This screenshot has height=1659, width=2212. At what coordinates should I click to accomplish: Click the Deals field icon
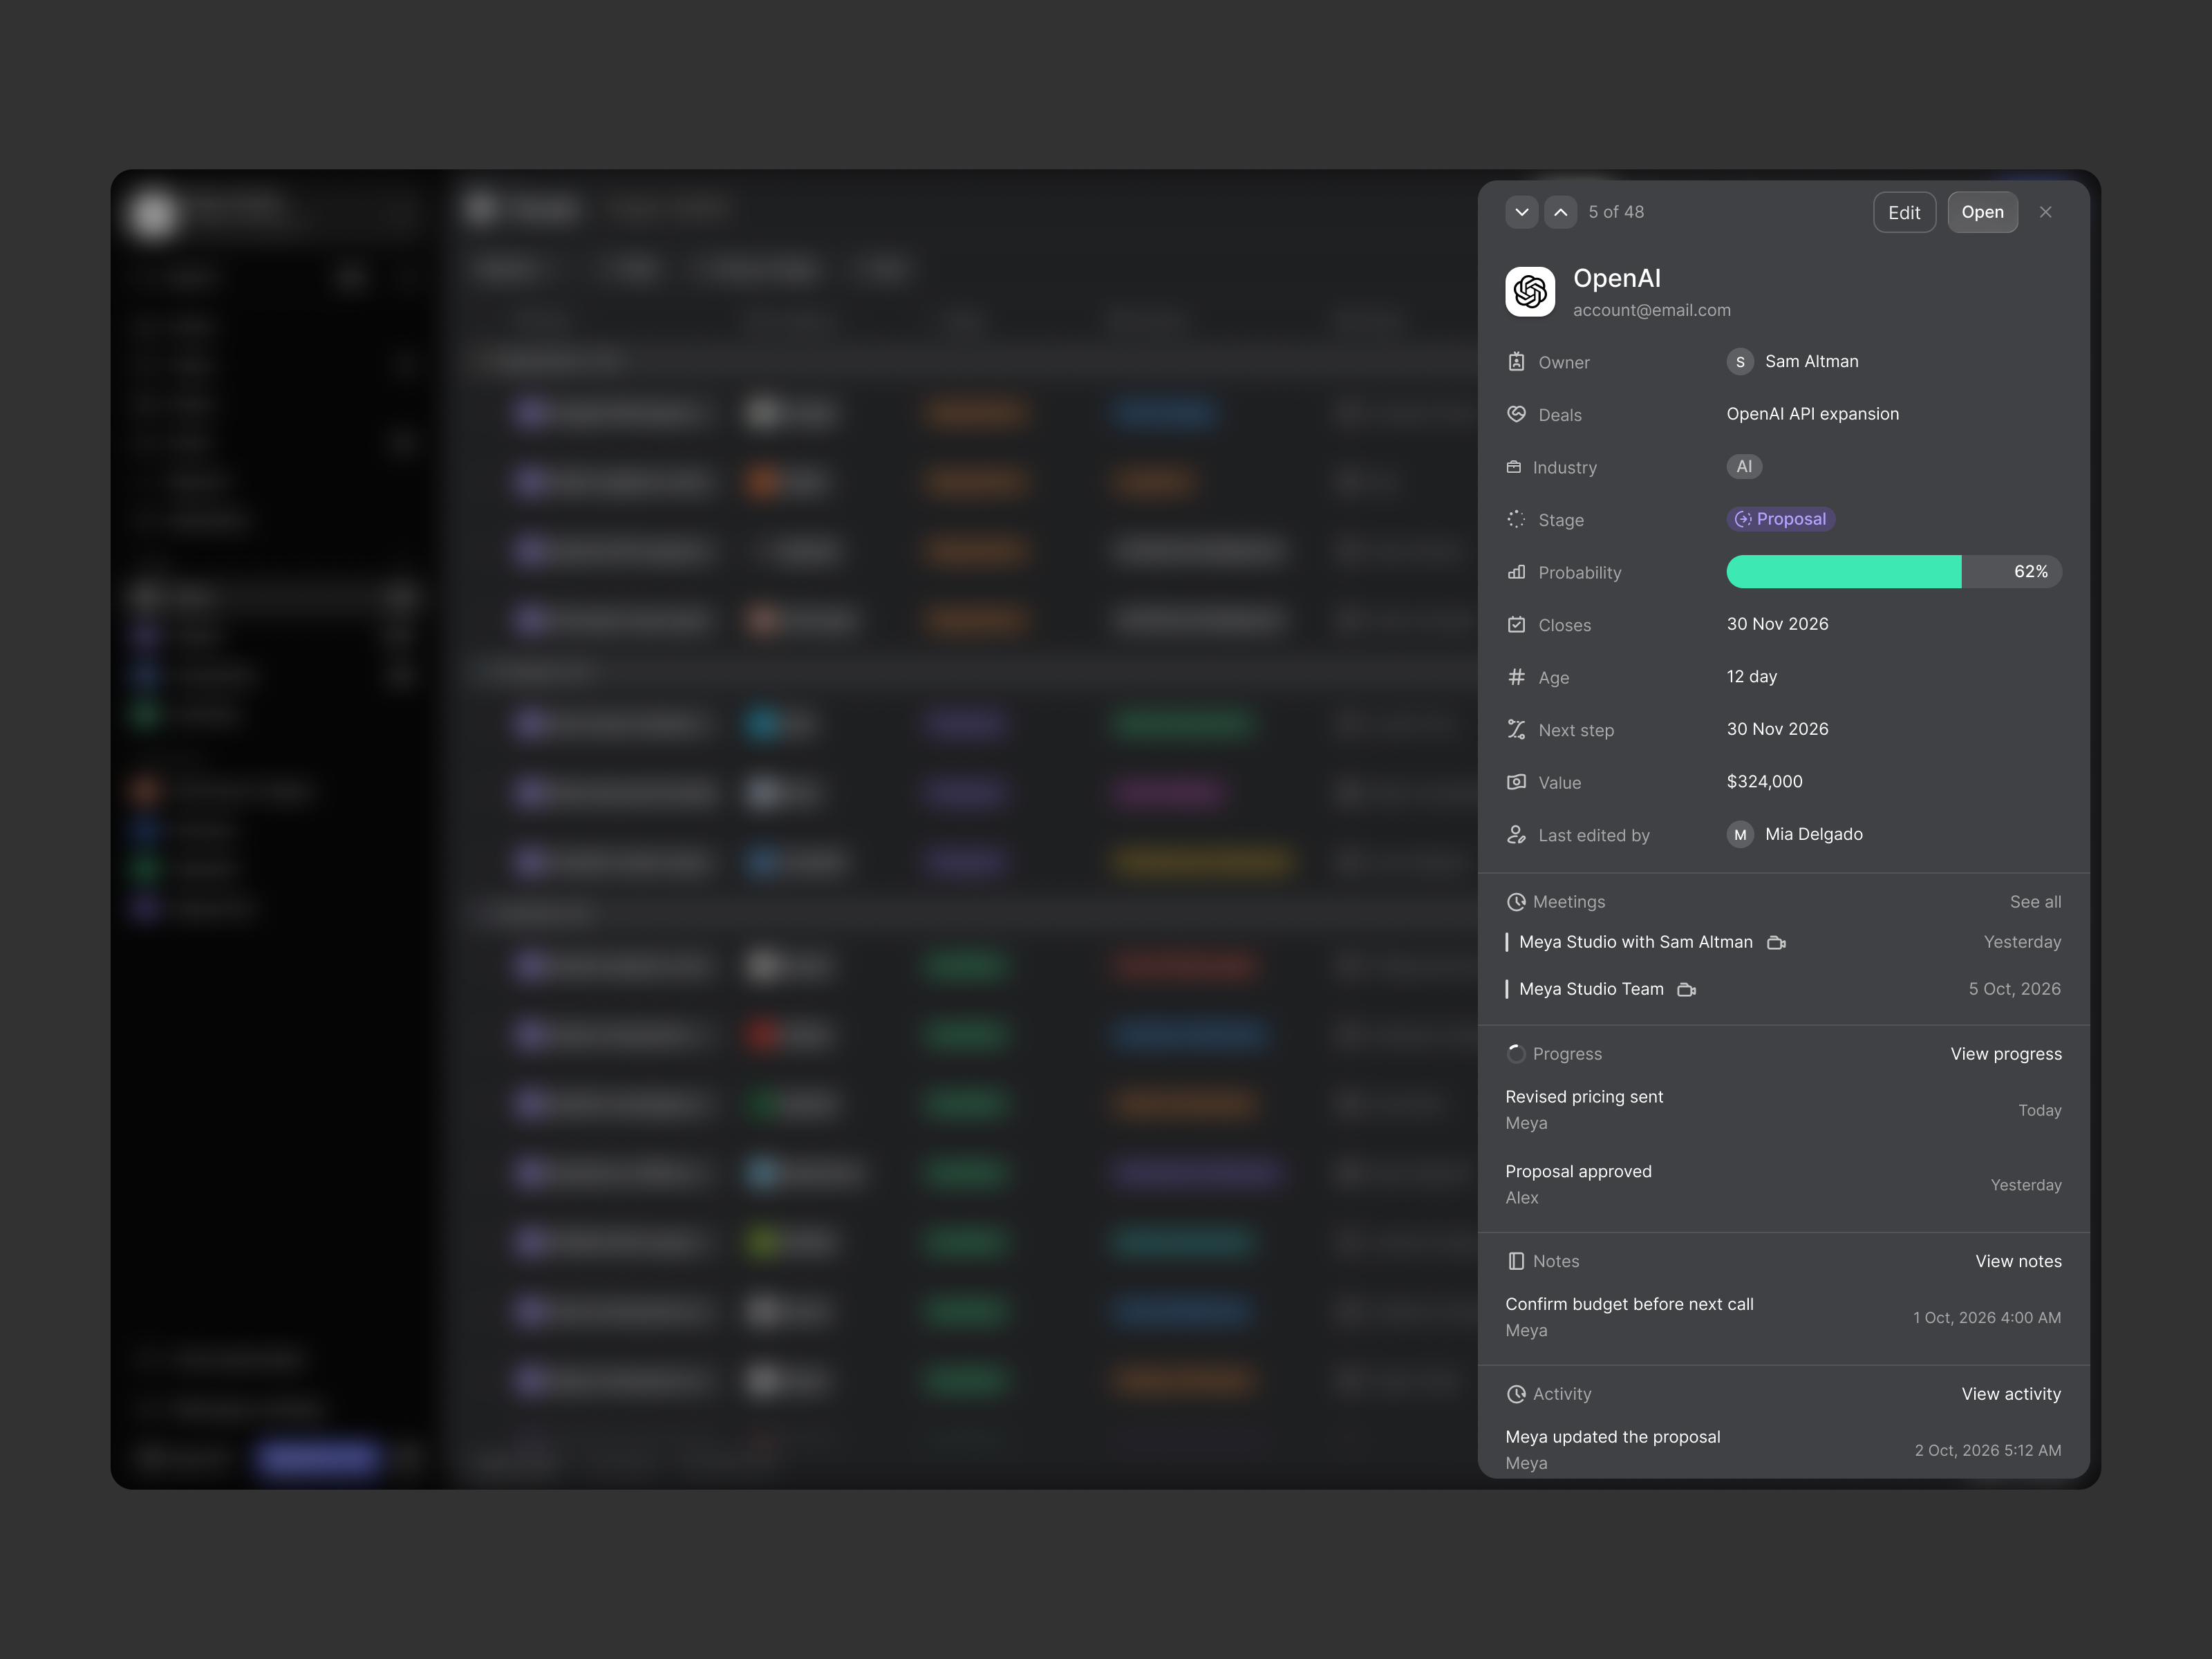pos(1516,414)
